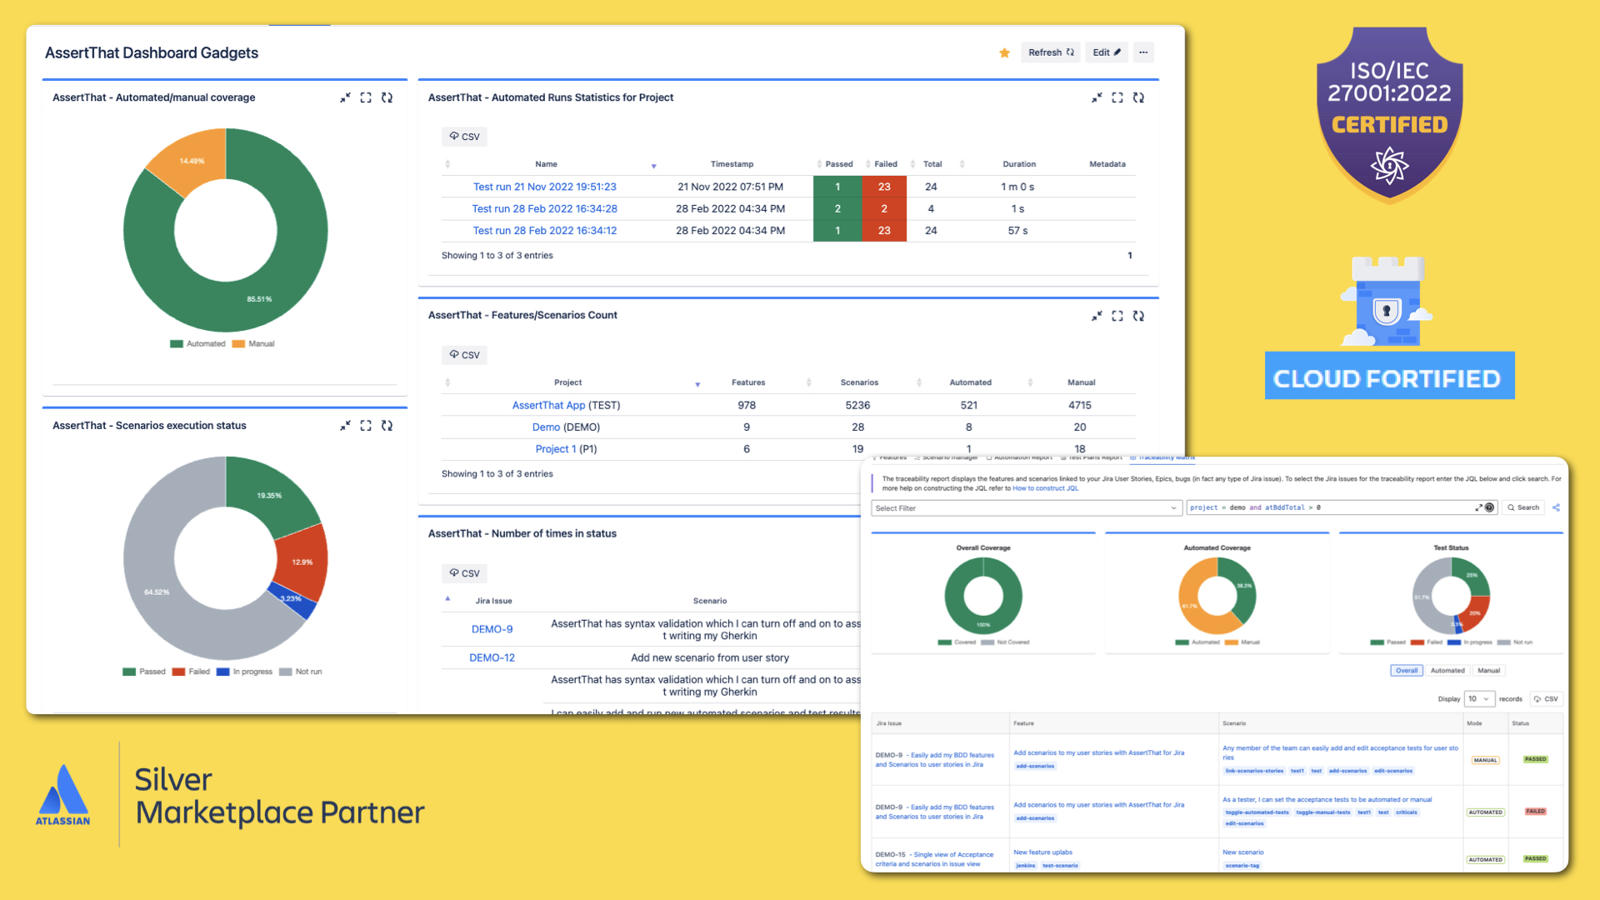Sort runs table by Total column
Screen dimensions: 1600x900
[933, 164]
